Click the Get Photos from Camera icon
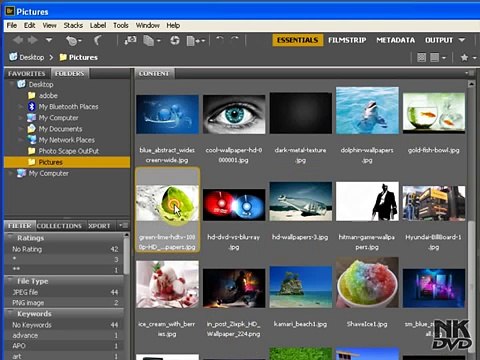 pyautogui.click(x=130, y=40)
